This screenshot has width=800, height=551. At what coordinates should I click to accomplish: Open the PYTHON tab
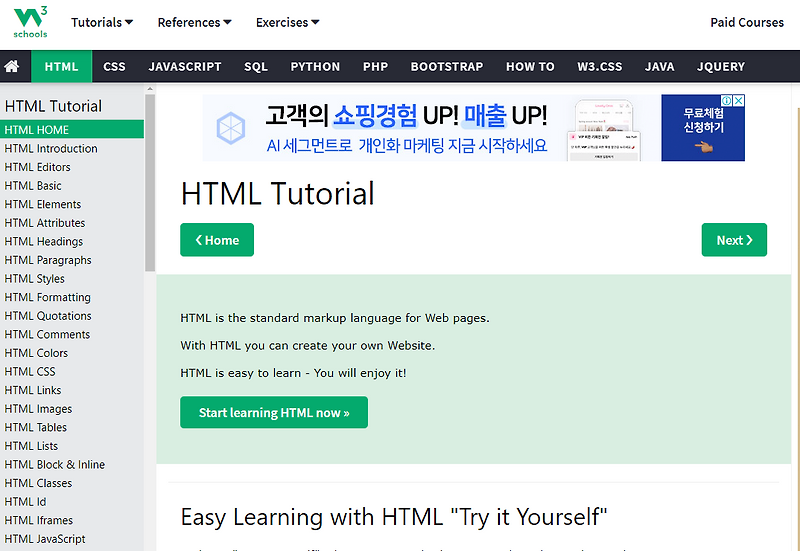click(315, 66)
